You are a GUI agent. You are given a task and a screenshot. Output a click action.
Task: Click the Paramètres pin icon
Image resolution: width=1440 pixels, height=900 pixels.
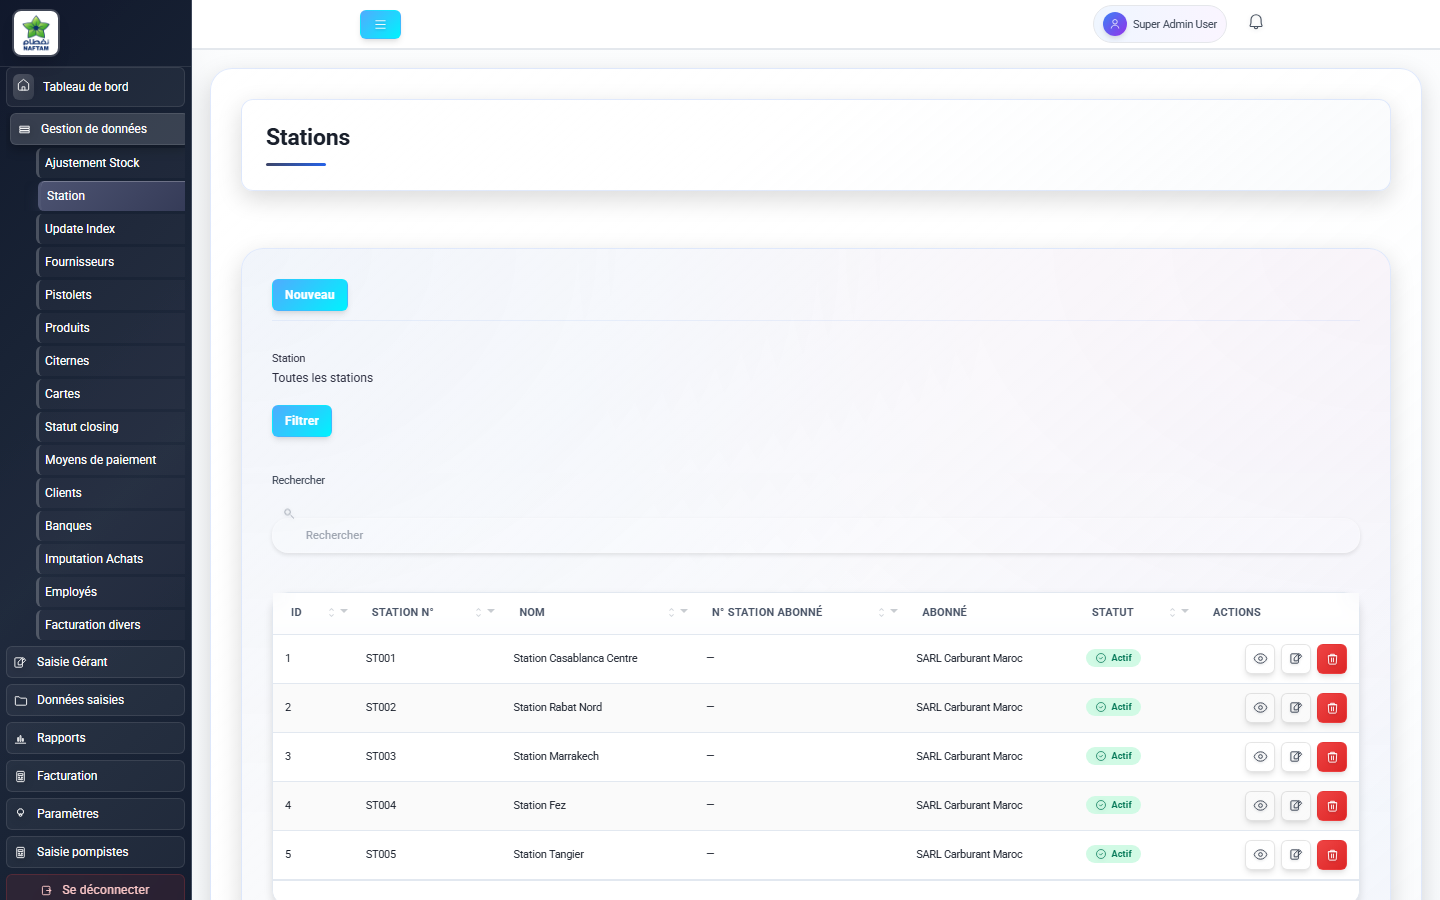(20, 814)
